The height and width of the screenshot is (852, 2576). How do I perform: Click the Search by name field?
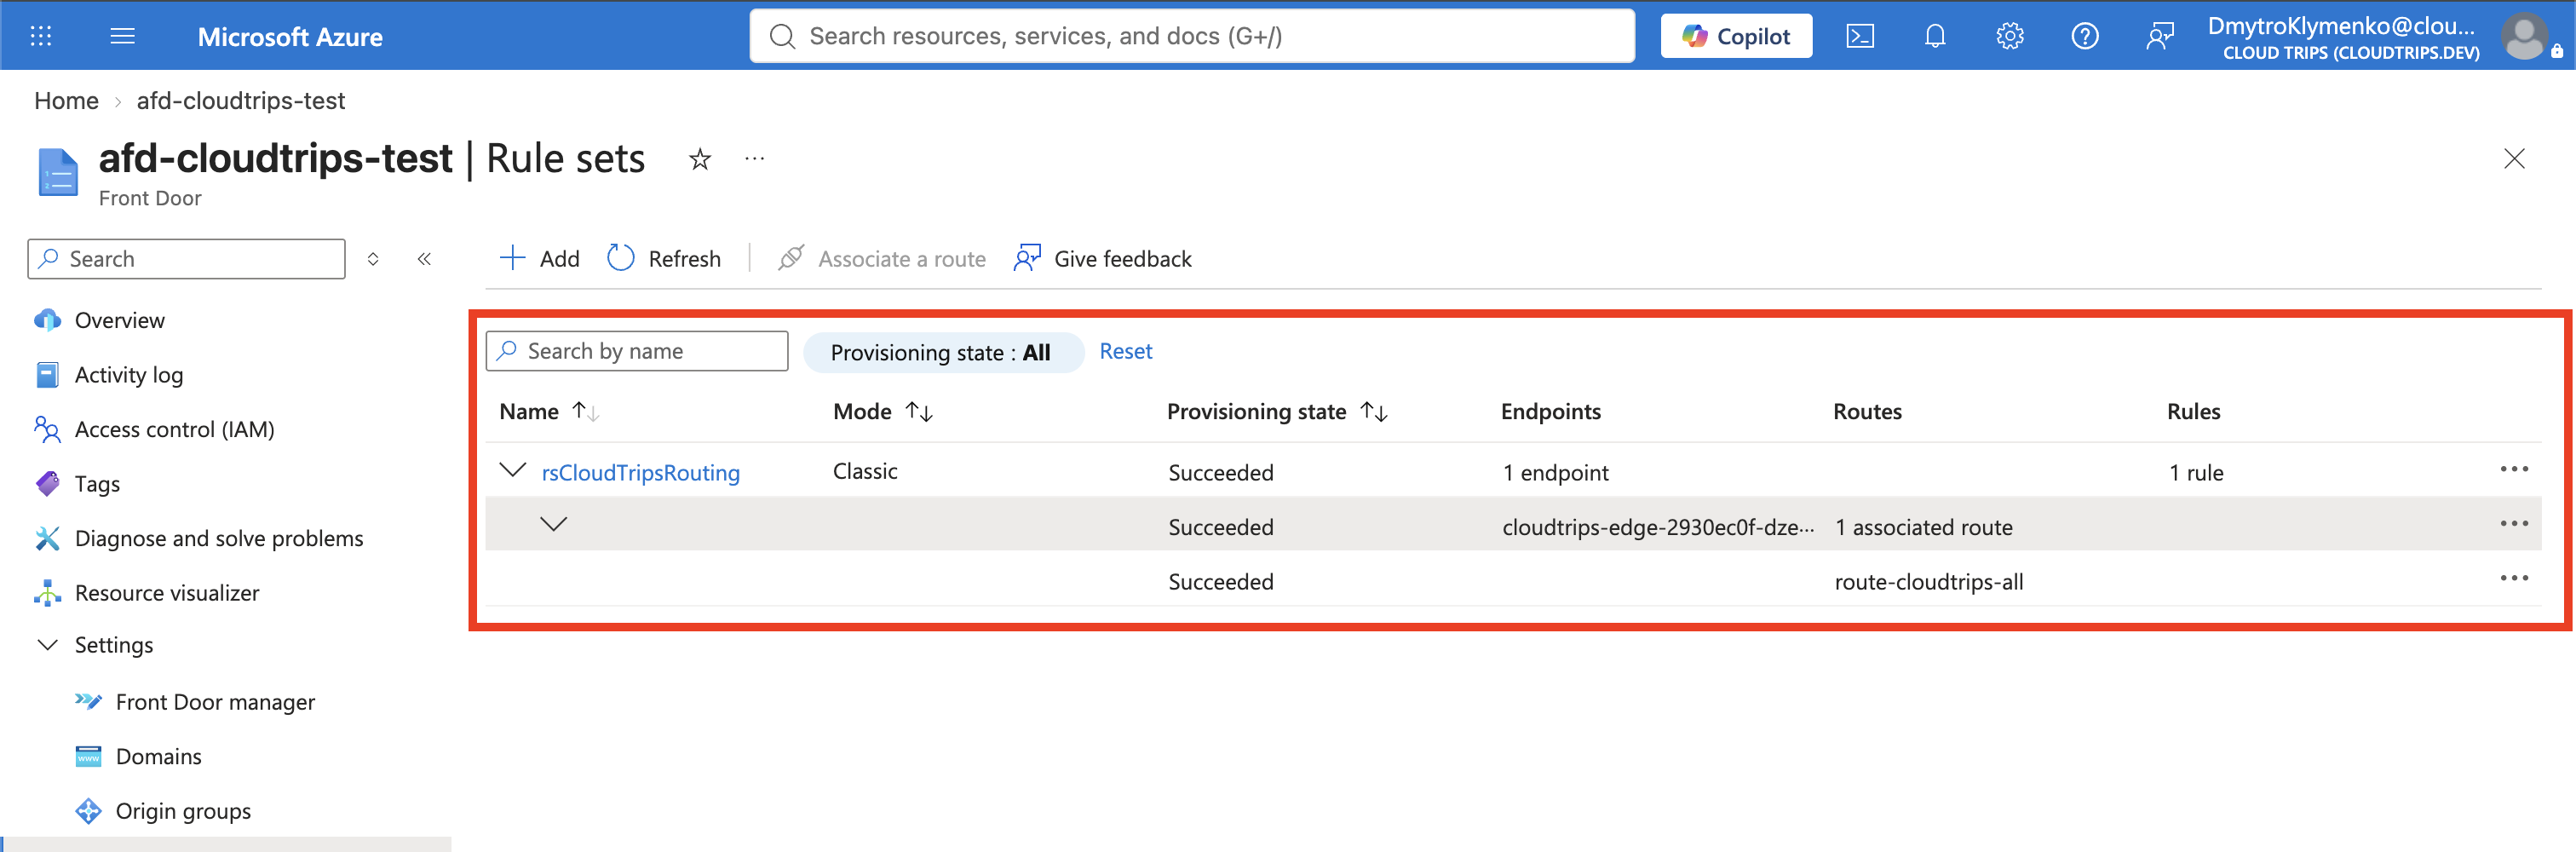[x=637, y=351]
